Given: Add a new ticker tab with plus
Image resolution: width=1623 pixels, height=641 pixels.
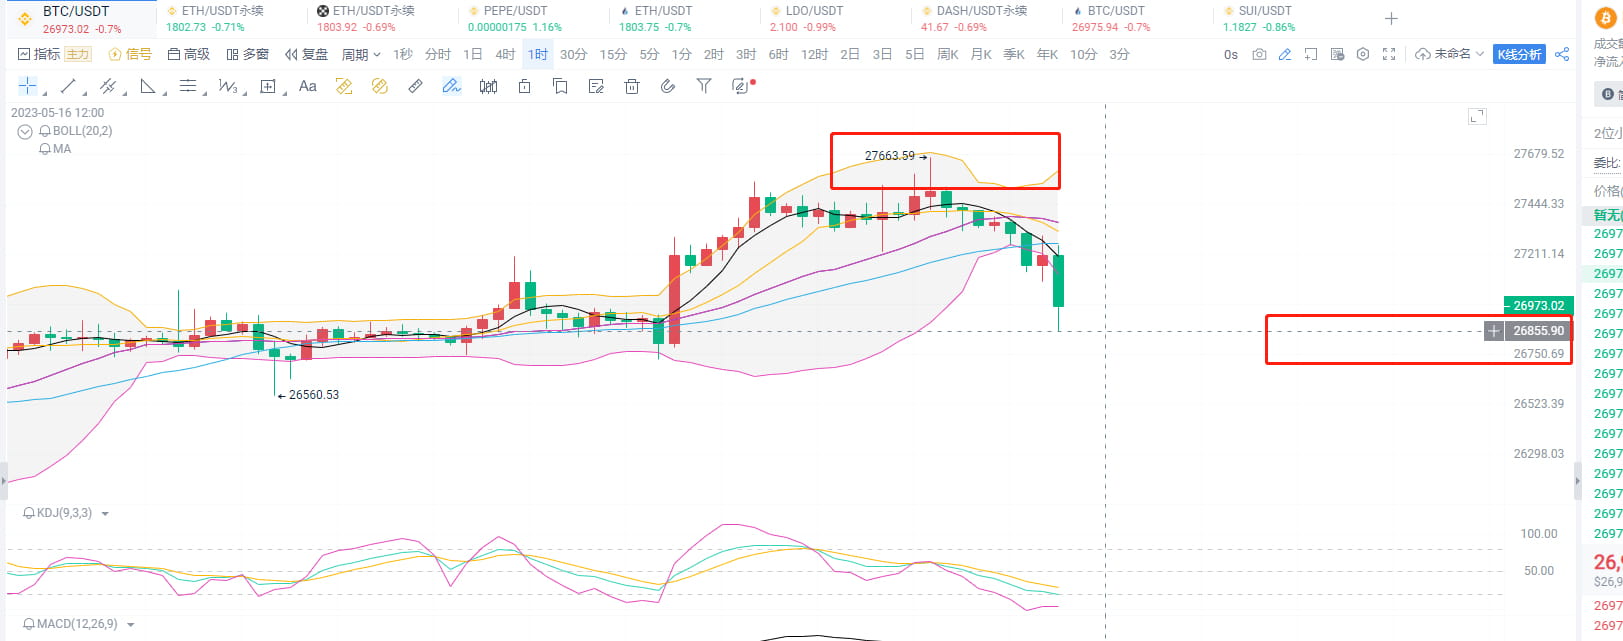Looking at the screenshot, I should pyautogui.click(x=1391, y=19).
